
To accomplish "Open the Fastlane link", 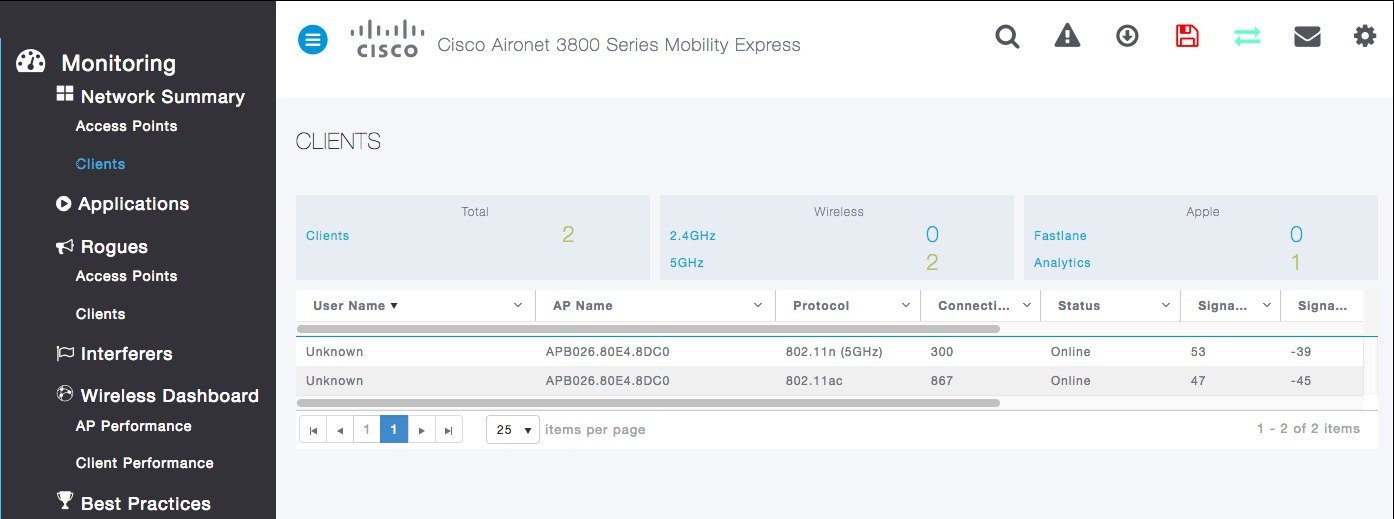I will [1060, 236].
